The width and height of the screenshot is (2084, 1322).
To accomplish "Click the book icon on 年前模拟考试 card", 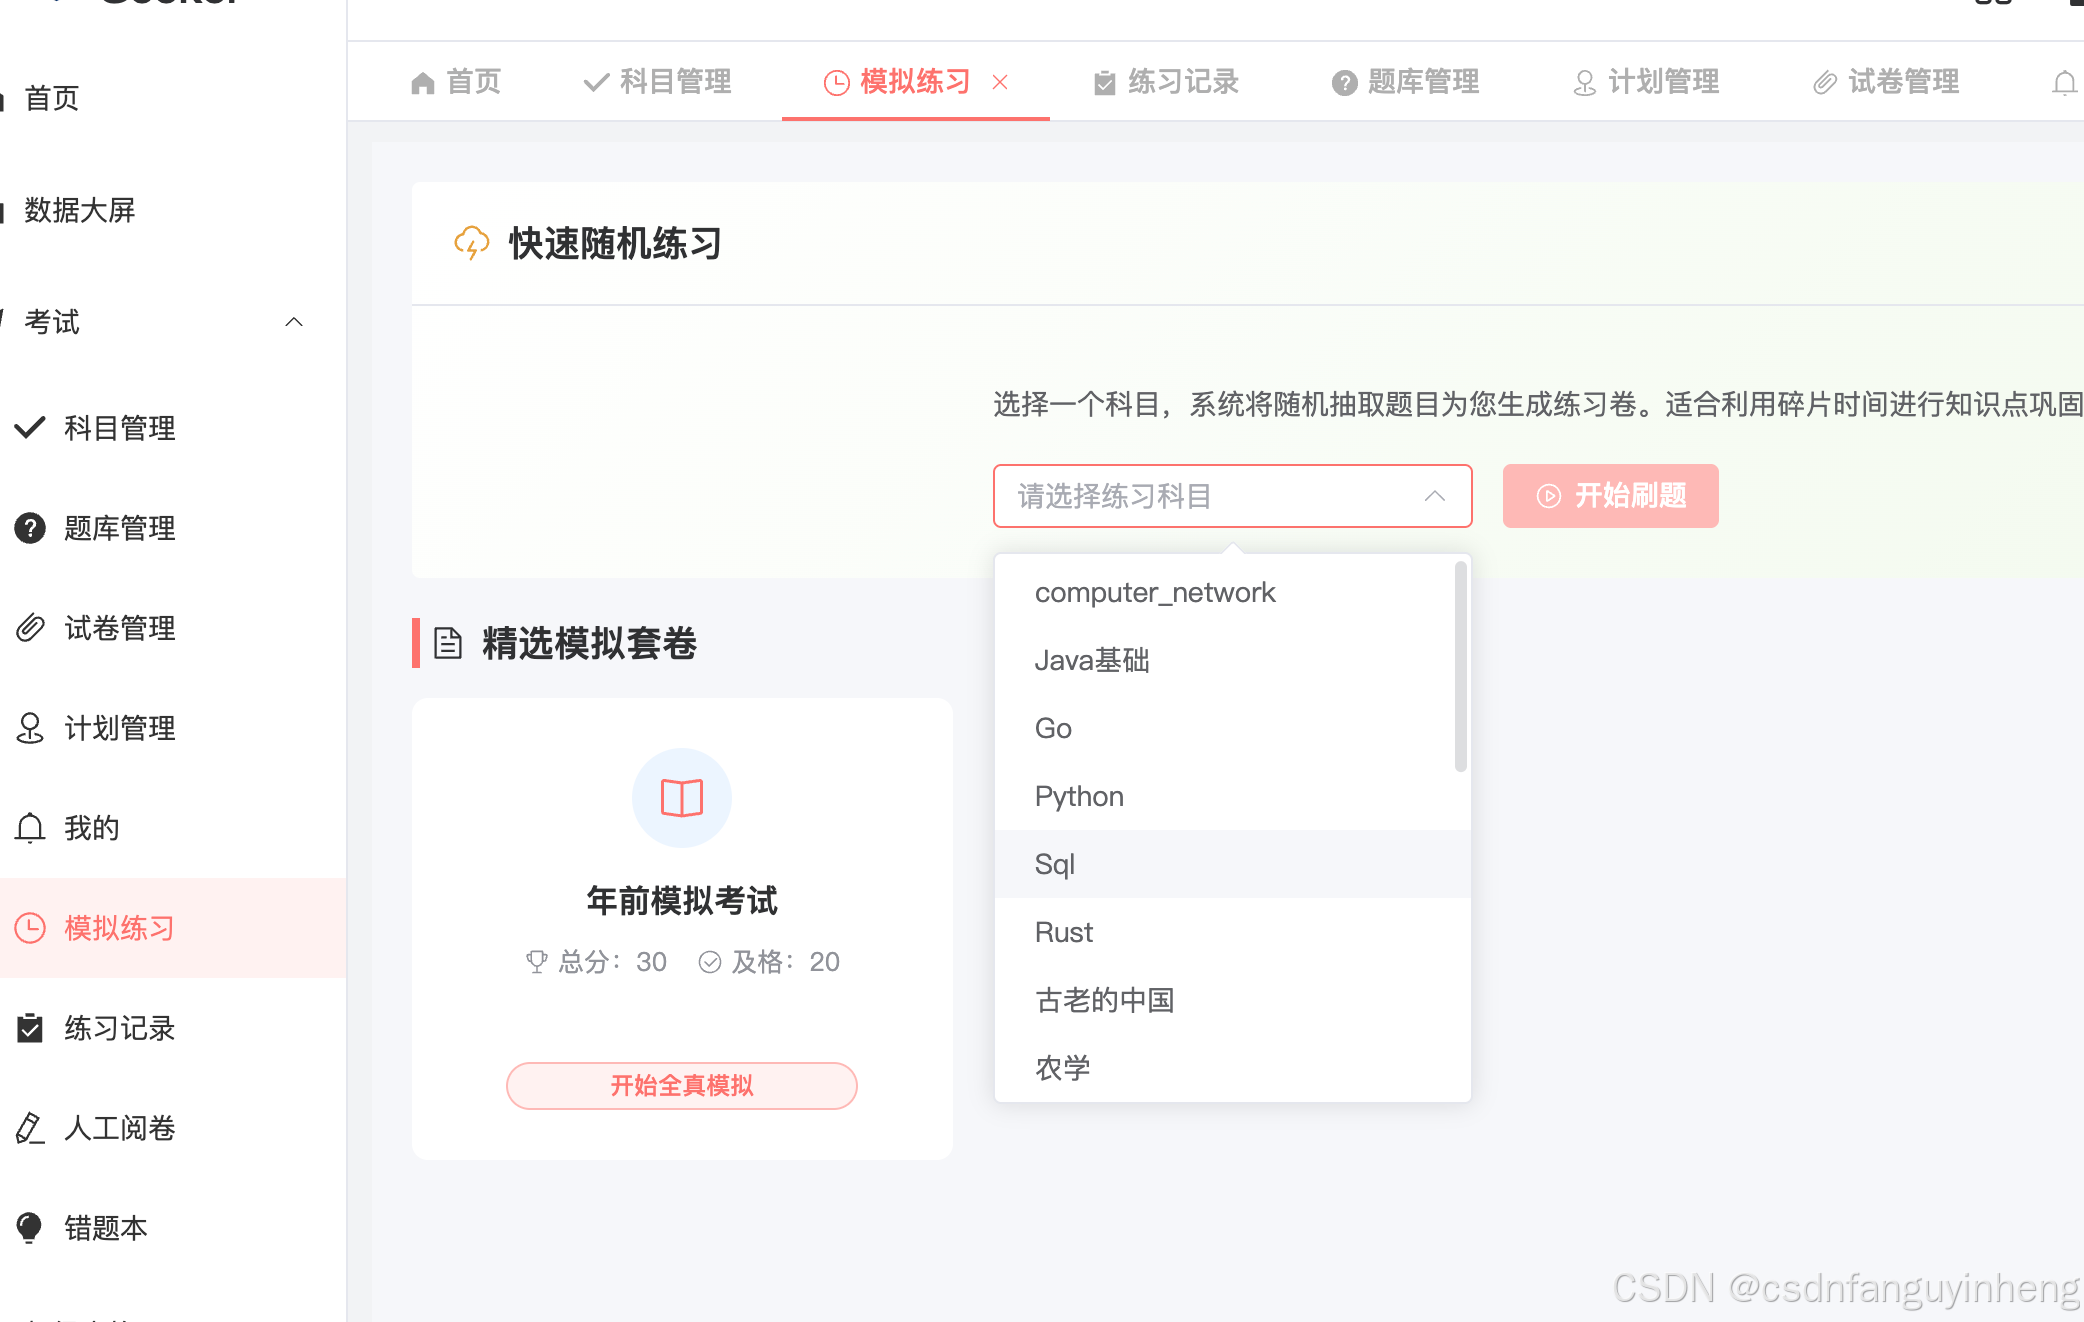I will point(682,797).
